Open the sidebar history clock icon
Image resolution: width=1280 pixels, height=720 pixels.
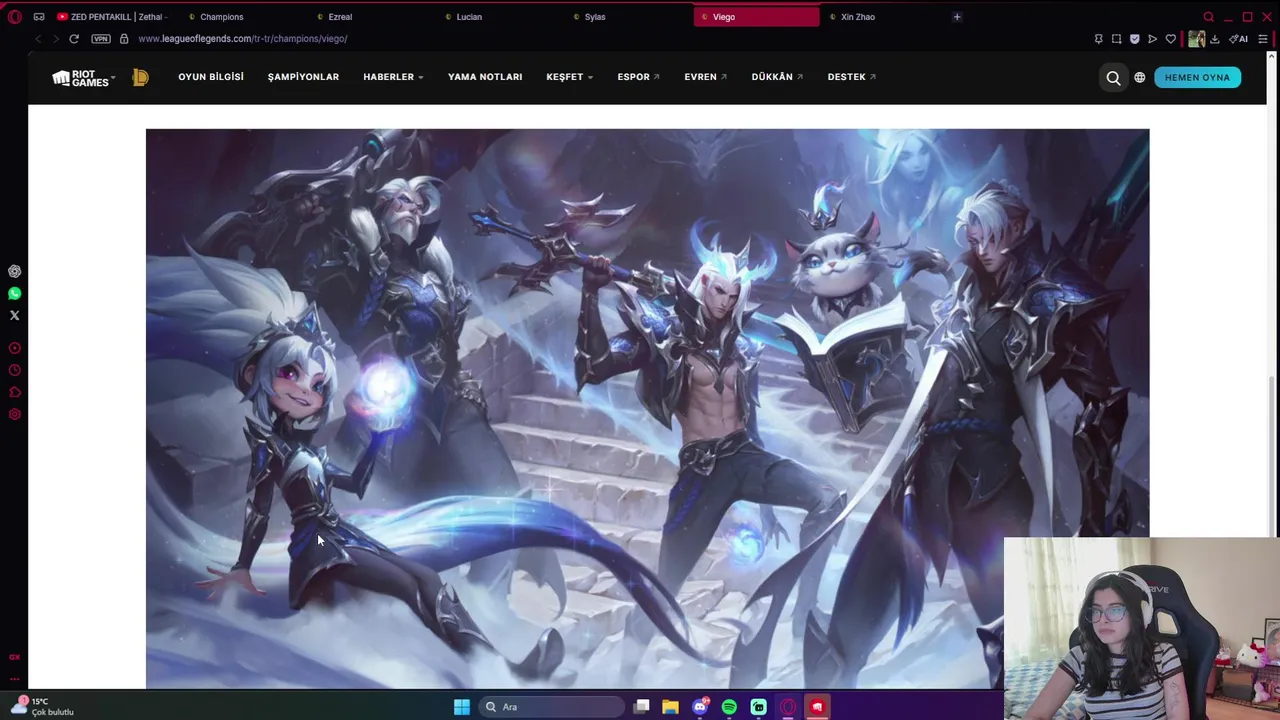(x=15, y=370)
